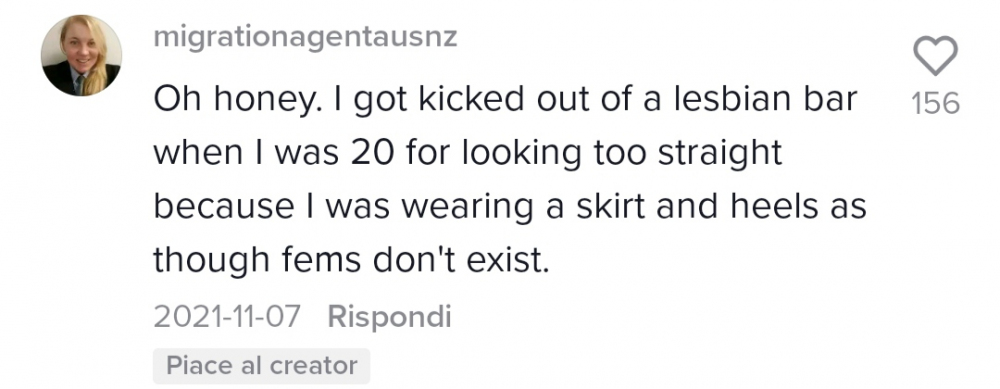Viewport: 1000px width, 389px height.
Task: Reply using the Rispondi button
Action: pyautogui.click(x=389, y=317)
